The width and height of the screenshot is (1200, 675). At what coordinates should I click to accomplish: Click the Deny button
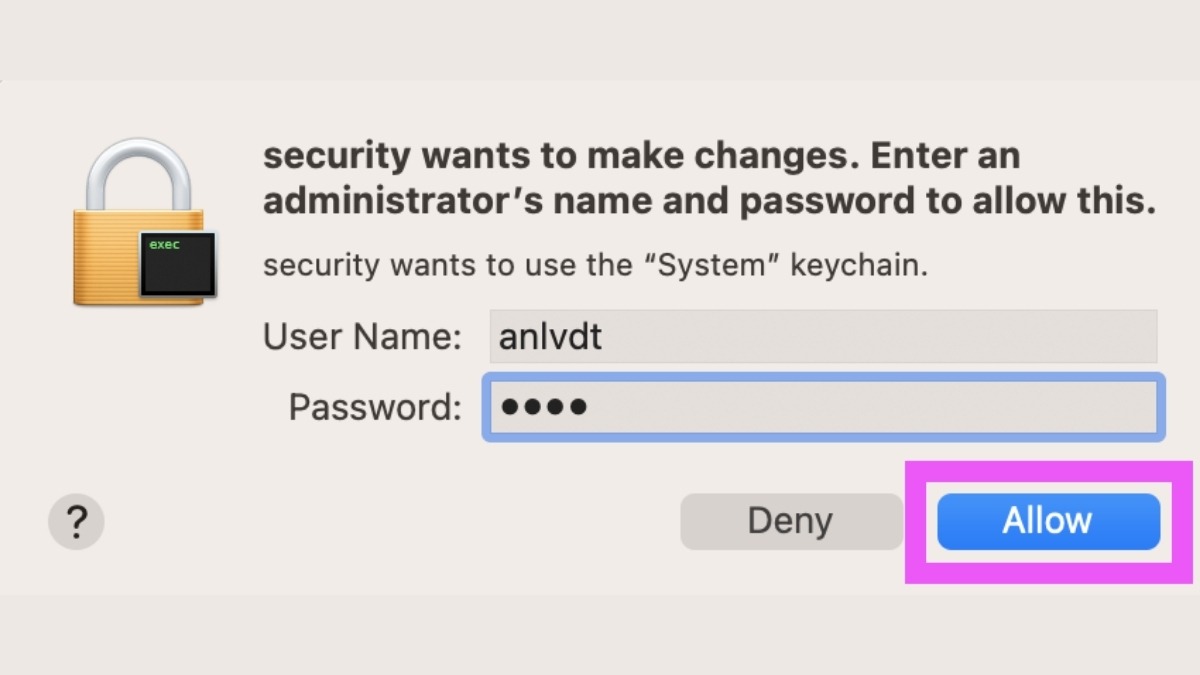click(x=790, y=521)
